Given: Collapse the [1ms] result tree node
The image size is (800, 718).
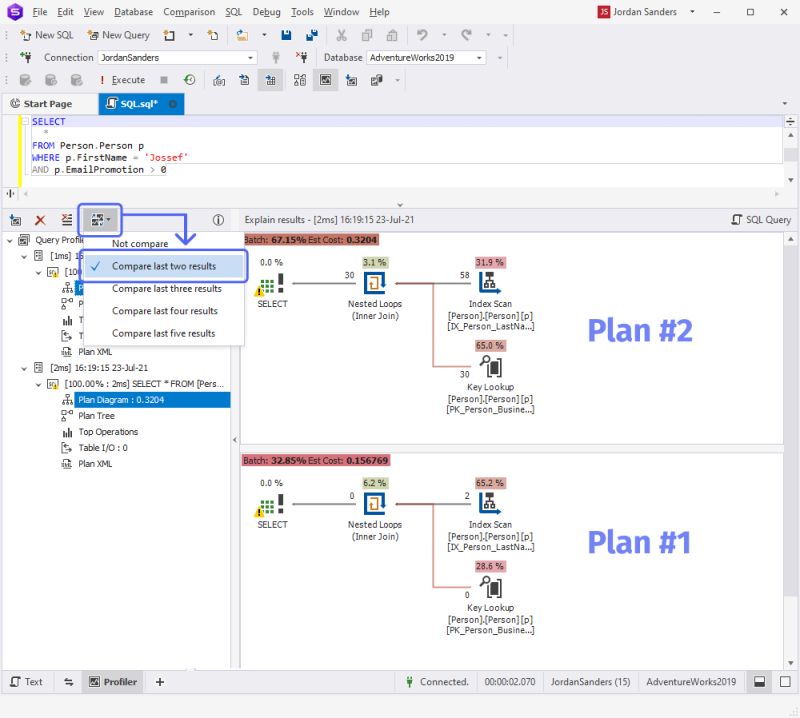Looking at the screenshot, I should (x=24, y=256).
